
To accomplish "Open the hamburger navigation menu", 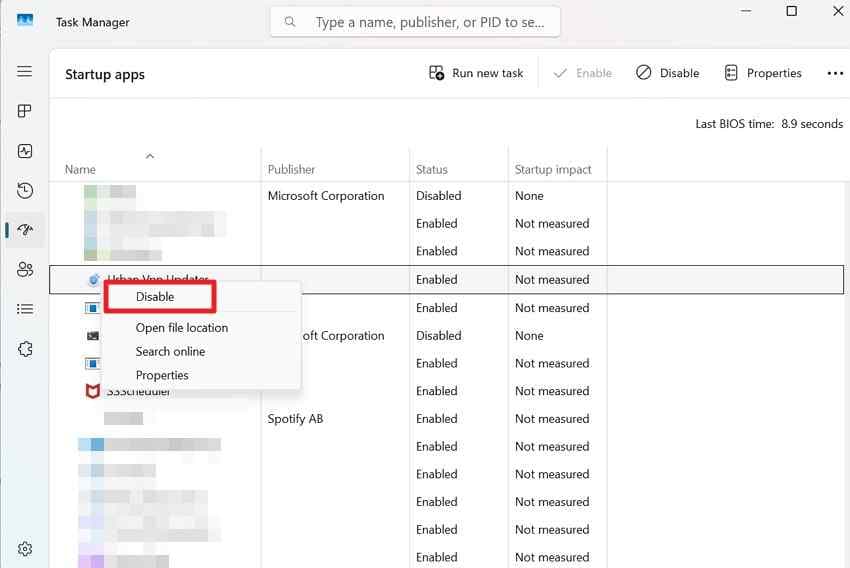I will 24,72.
